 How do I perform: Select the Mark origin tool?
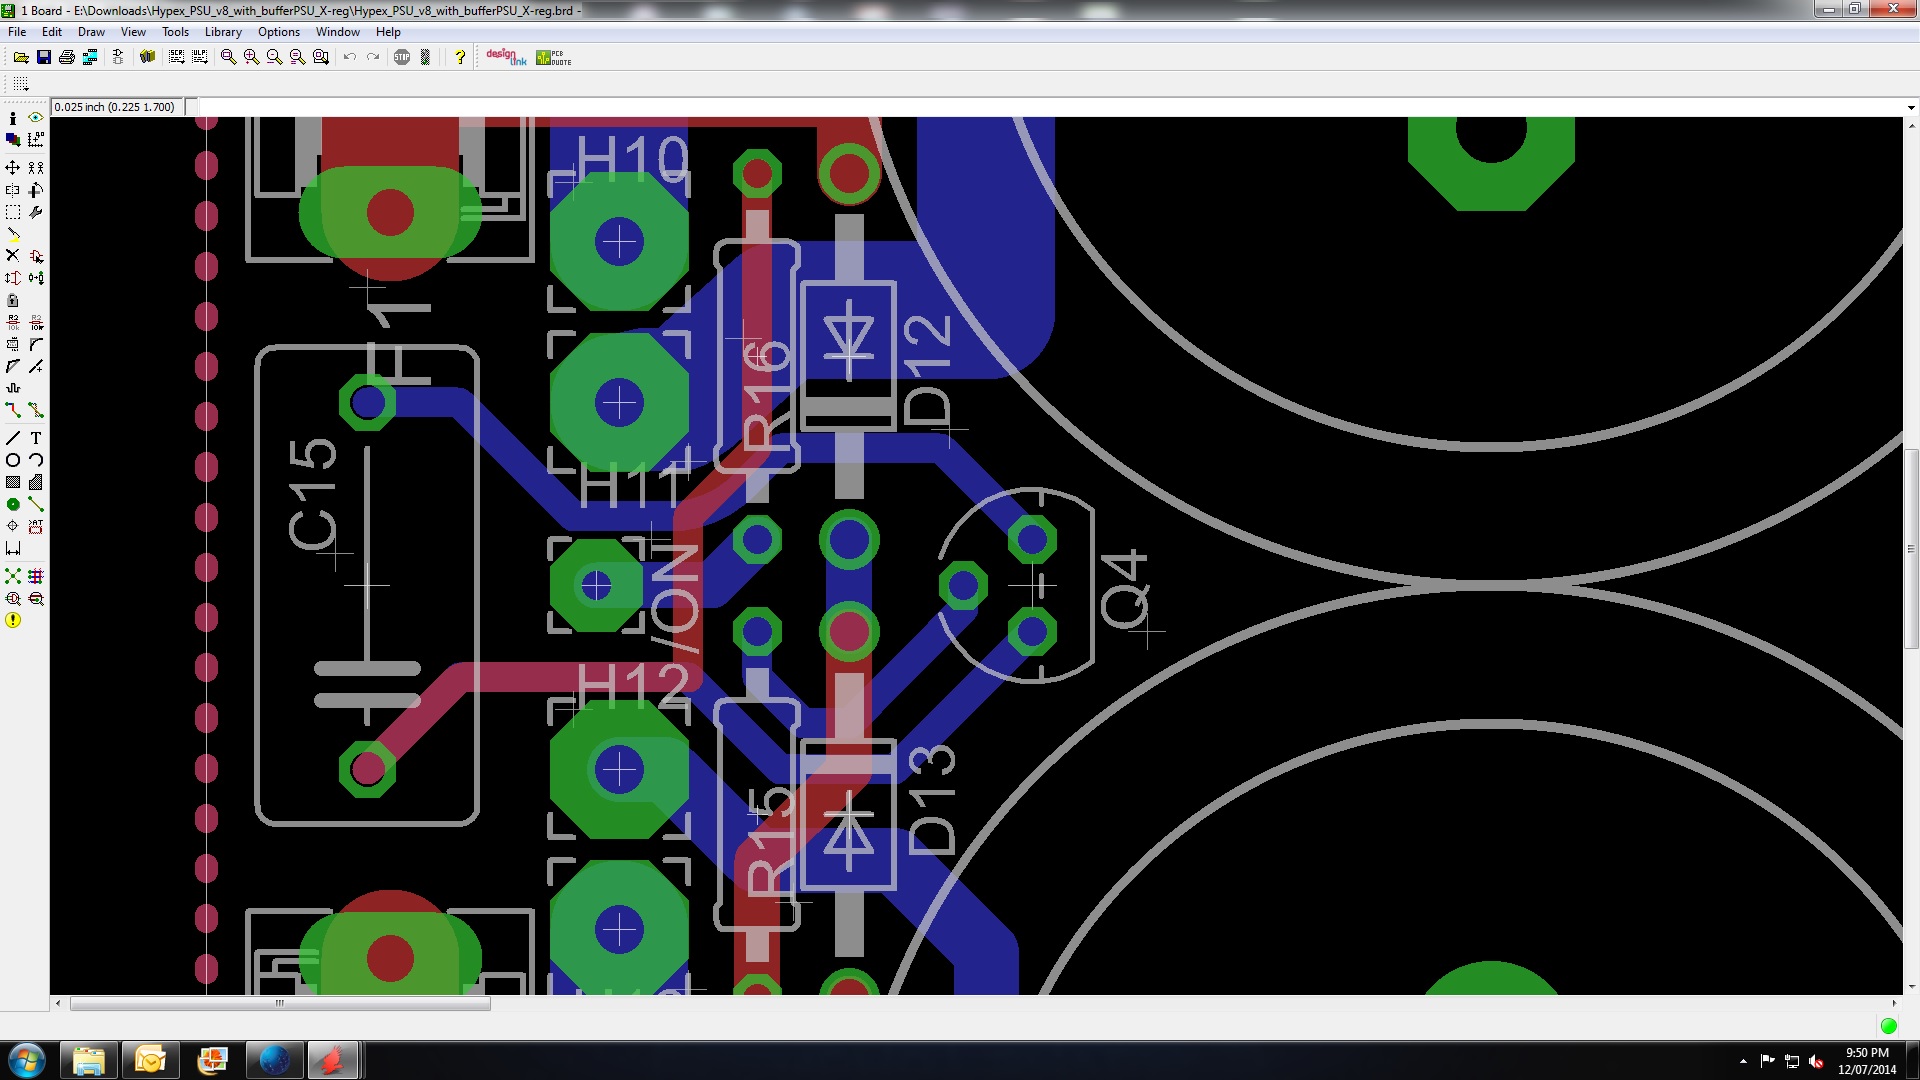[x=36, y=140]
